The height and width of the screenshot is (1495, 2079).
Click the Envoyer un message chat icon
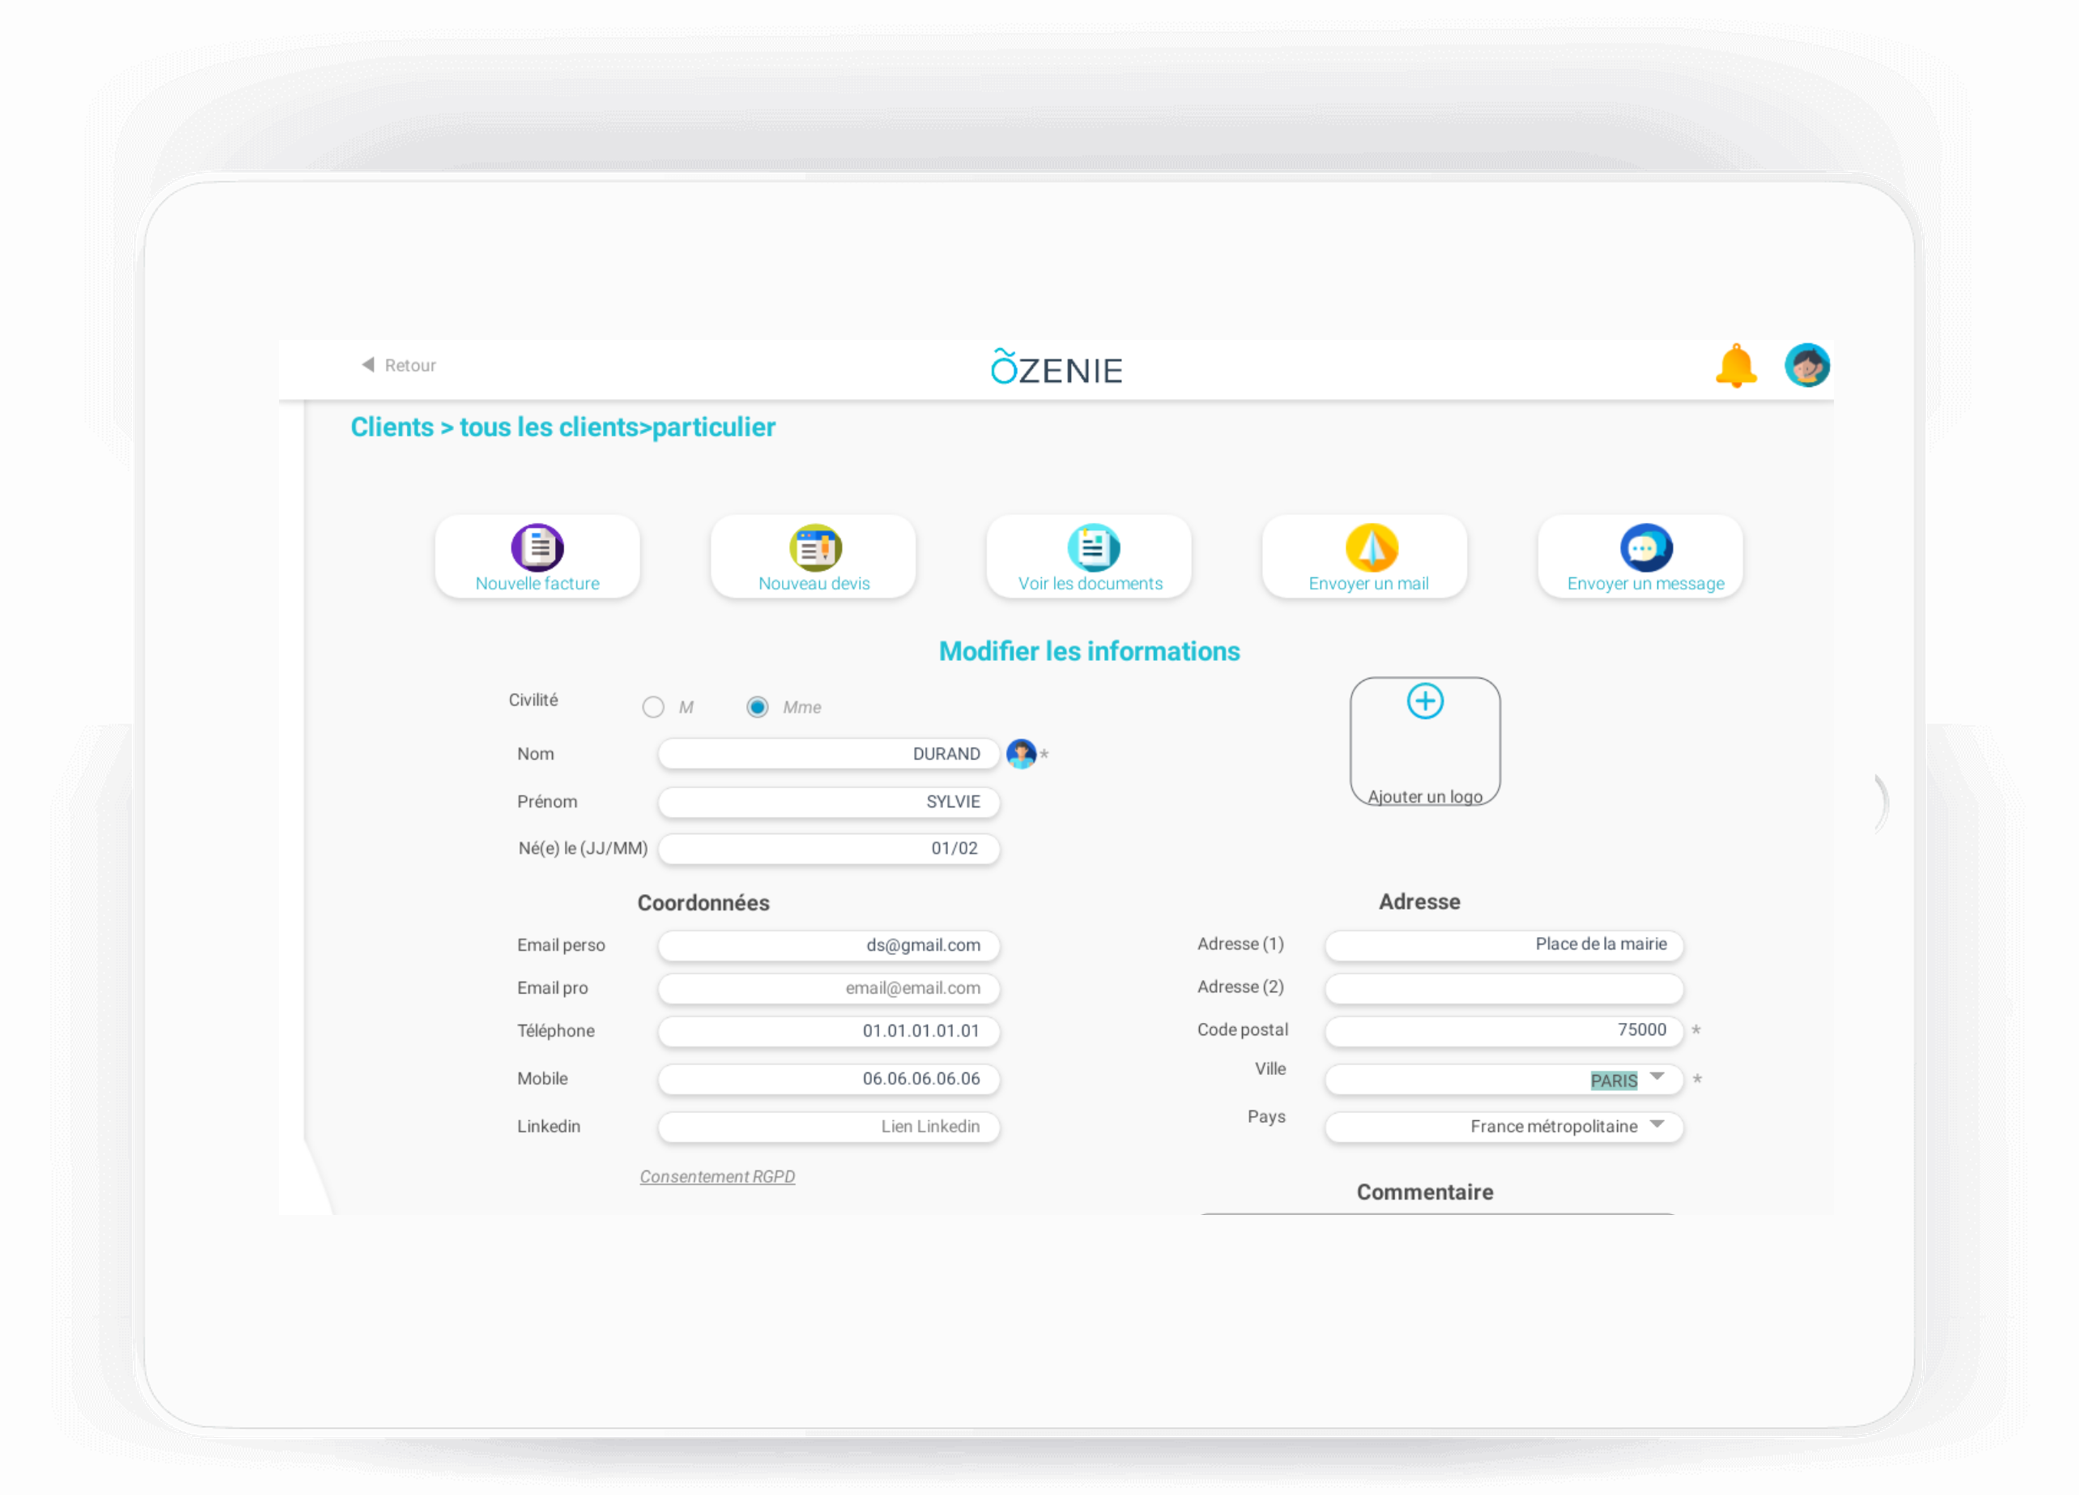[1645, 547]
